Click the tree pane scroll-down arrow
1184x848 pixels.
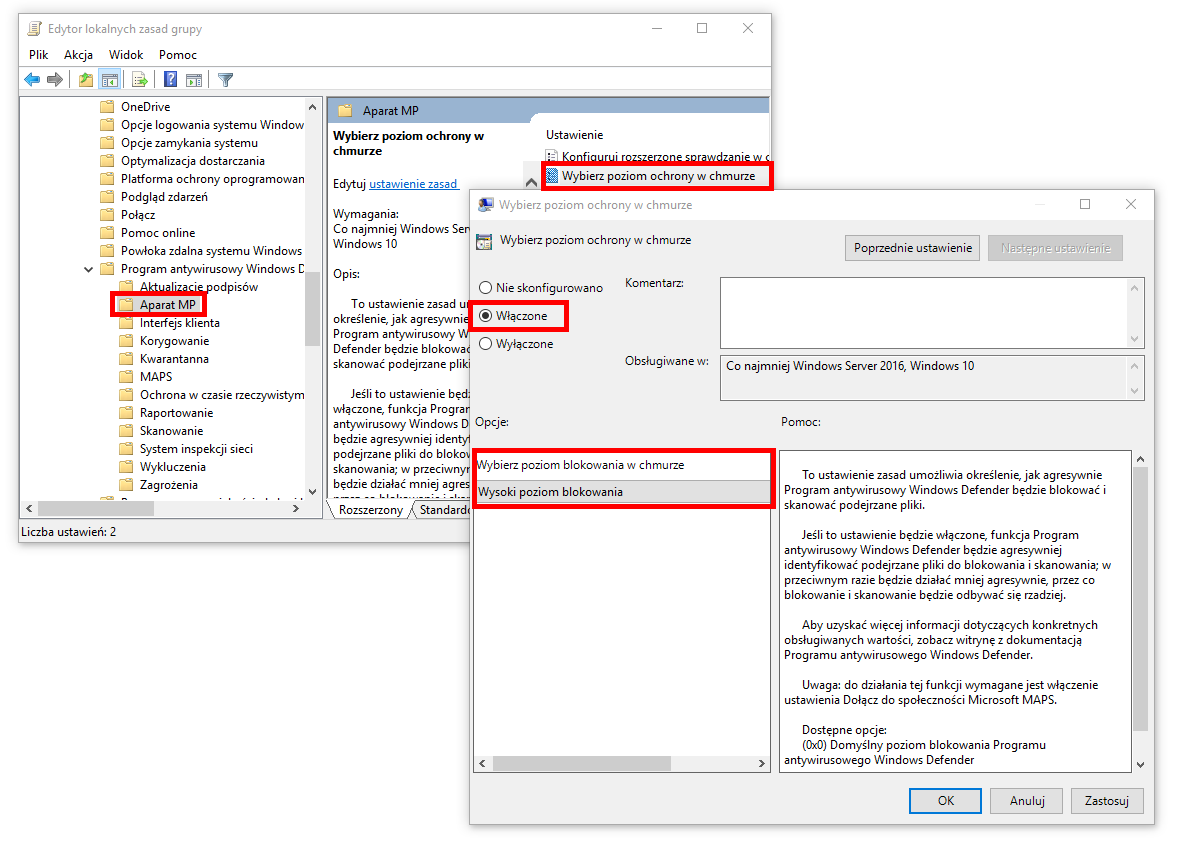313,492
